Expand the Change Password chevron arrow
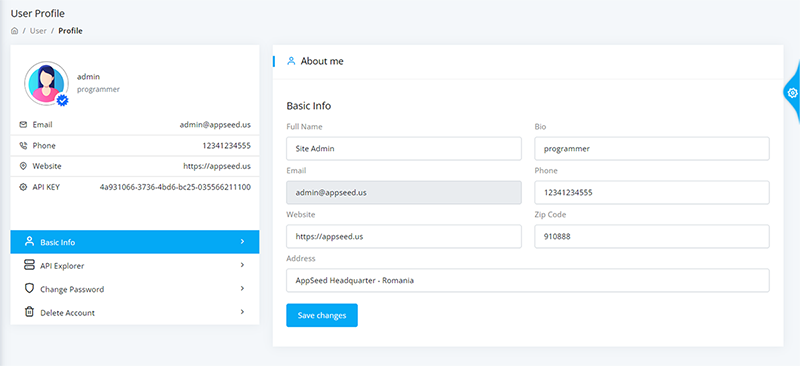This screenshot has width=800, height=366. [242, 288]
